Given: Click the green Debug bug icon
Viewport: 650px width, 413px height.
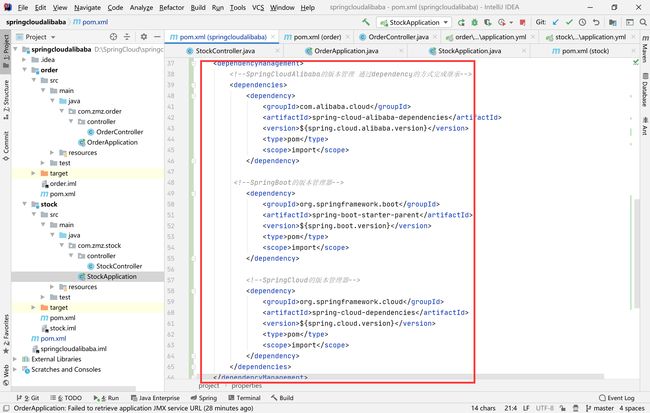Looking at the screenshot, I should [x=474, y=22].
